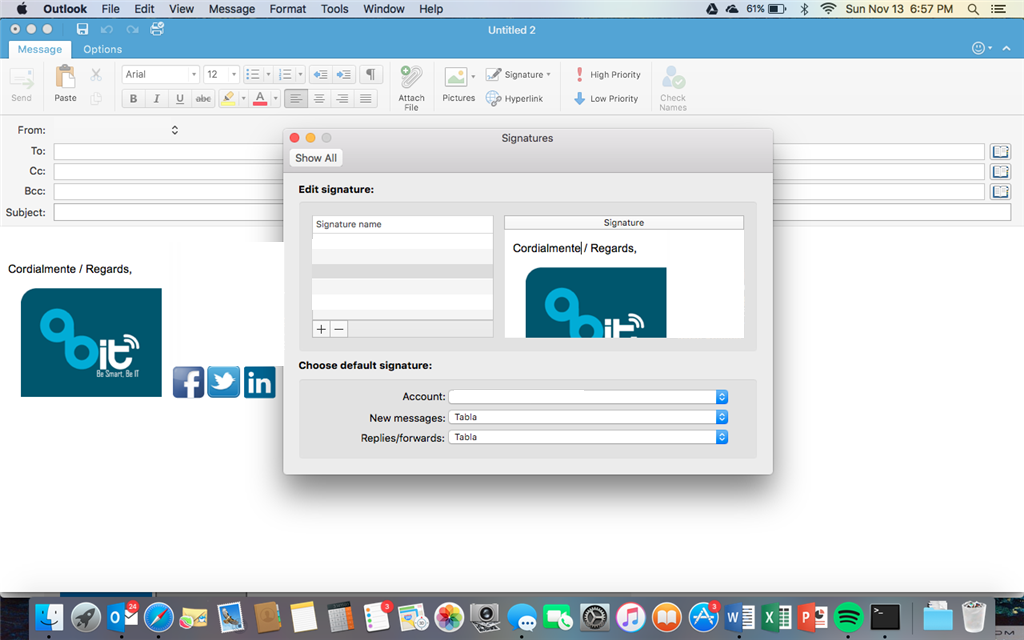The image size is (1024, 640).
Task: Click the Show All button
Action: [316, 158]
